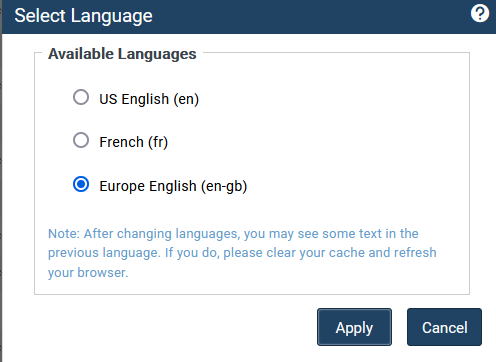Image resolution: width=496 pixels, height=362 pixels.
Task: Click the words 'your browser.' ending the note
Action: click(x=88, y=273)
